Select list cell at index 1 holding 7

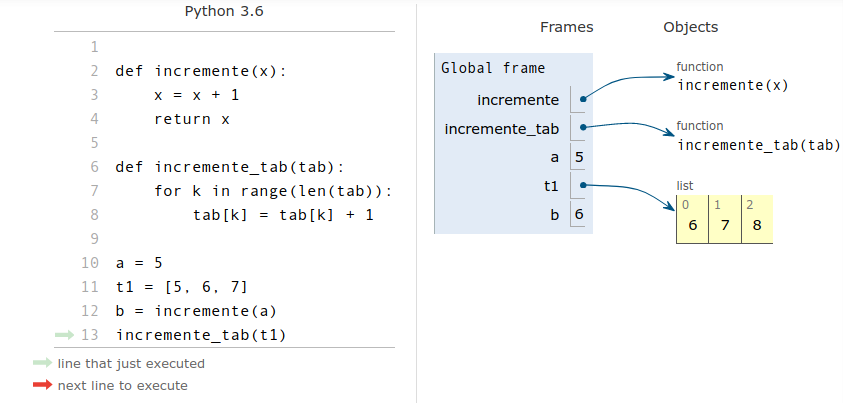pos(725,224)
